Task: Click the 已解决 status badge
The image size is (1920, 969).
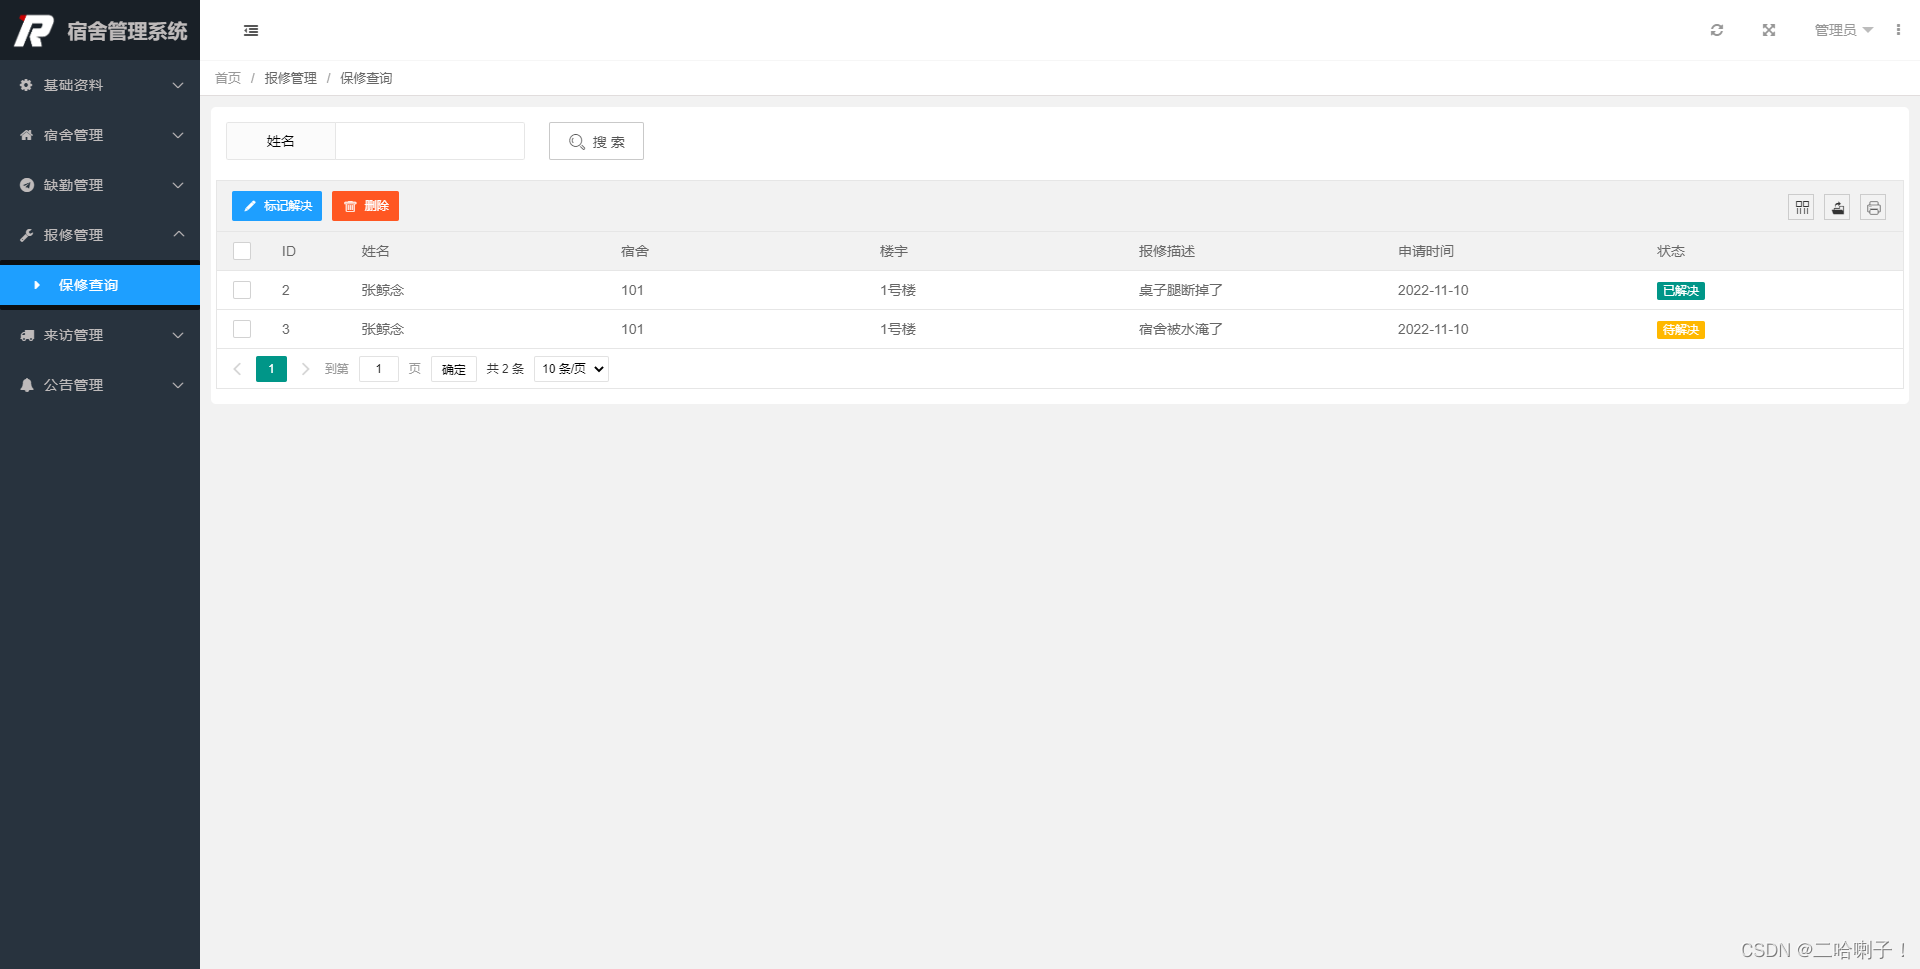Action: [x=1681, y=291]
